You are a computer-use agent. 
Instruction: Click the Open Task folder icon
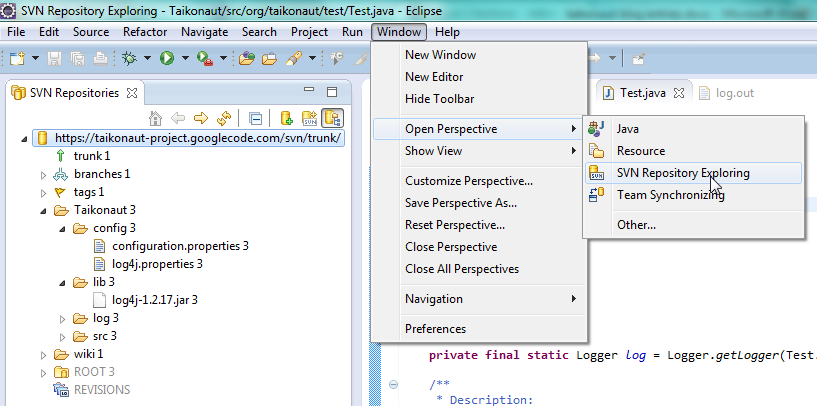269,58
